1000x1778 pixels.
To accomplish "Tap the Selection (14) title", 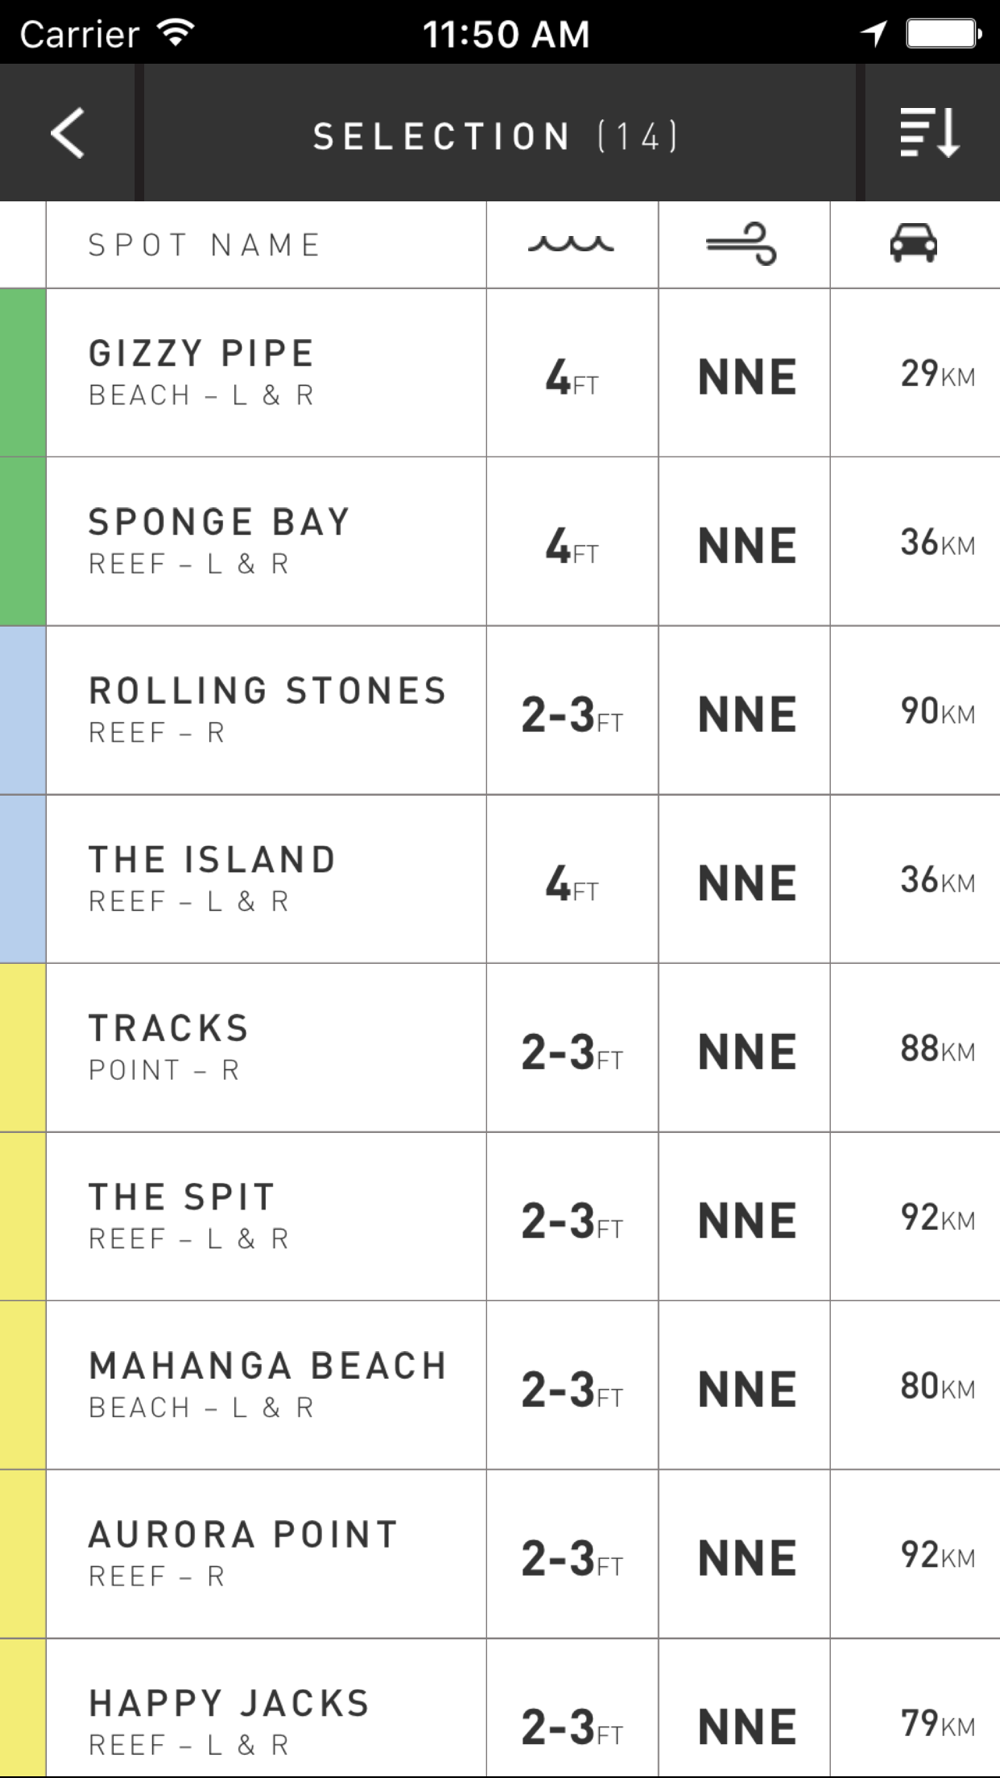I will (496, 136).
